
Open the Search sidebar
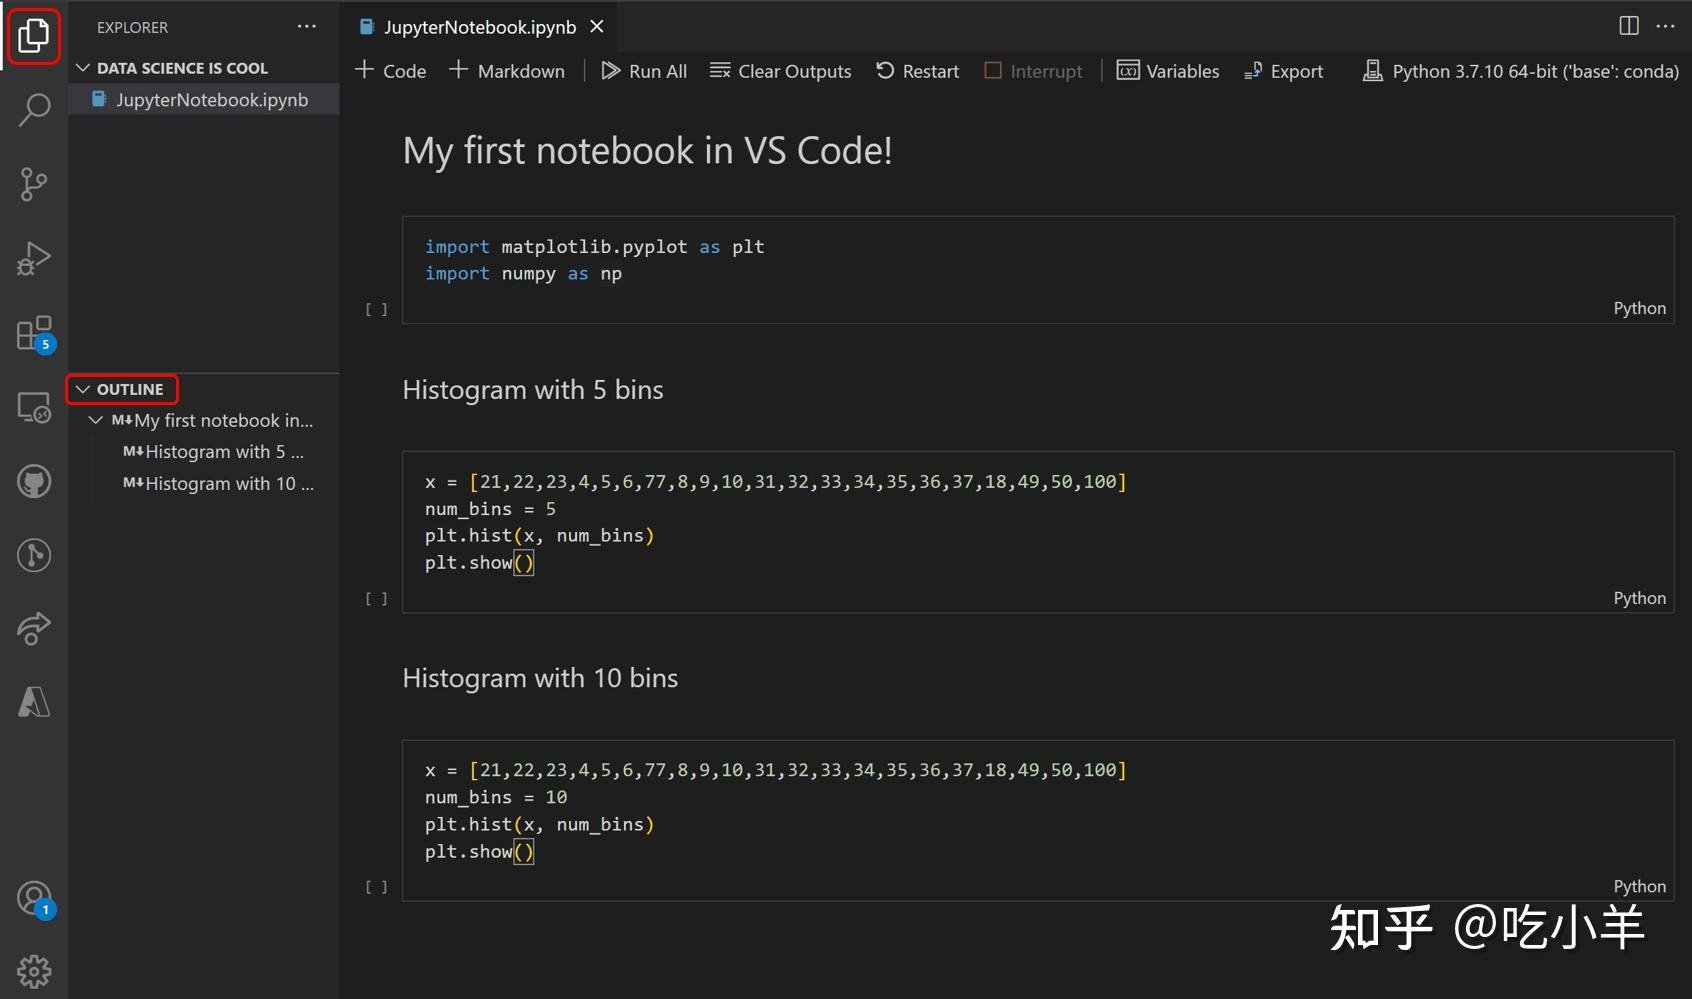(35, 108)
